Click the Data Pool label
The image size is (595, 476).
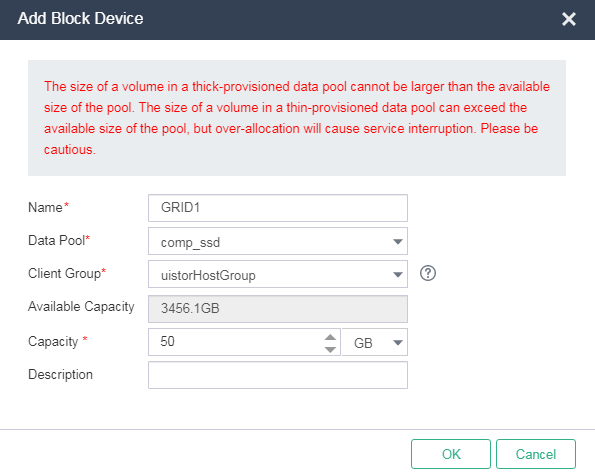tap(57, 241)
